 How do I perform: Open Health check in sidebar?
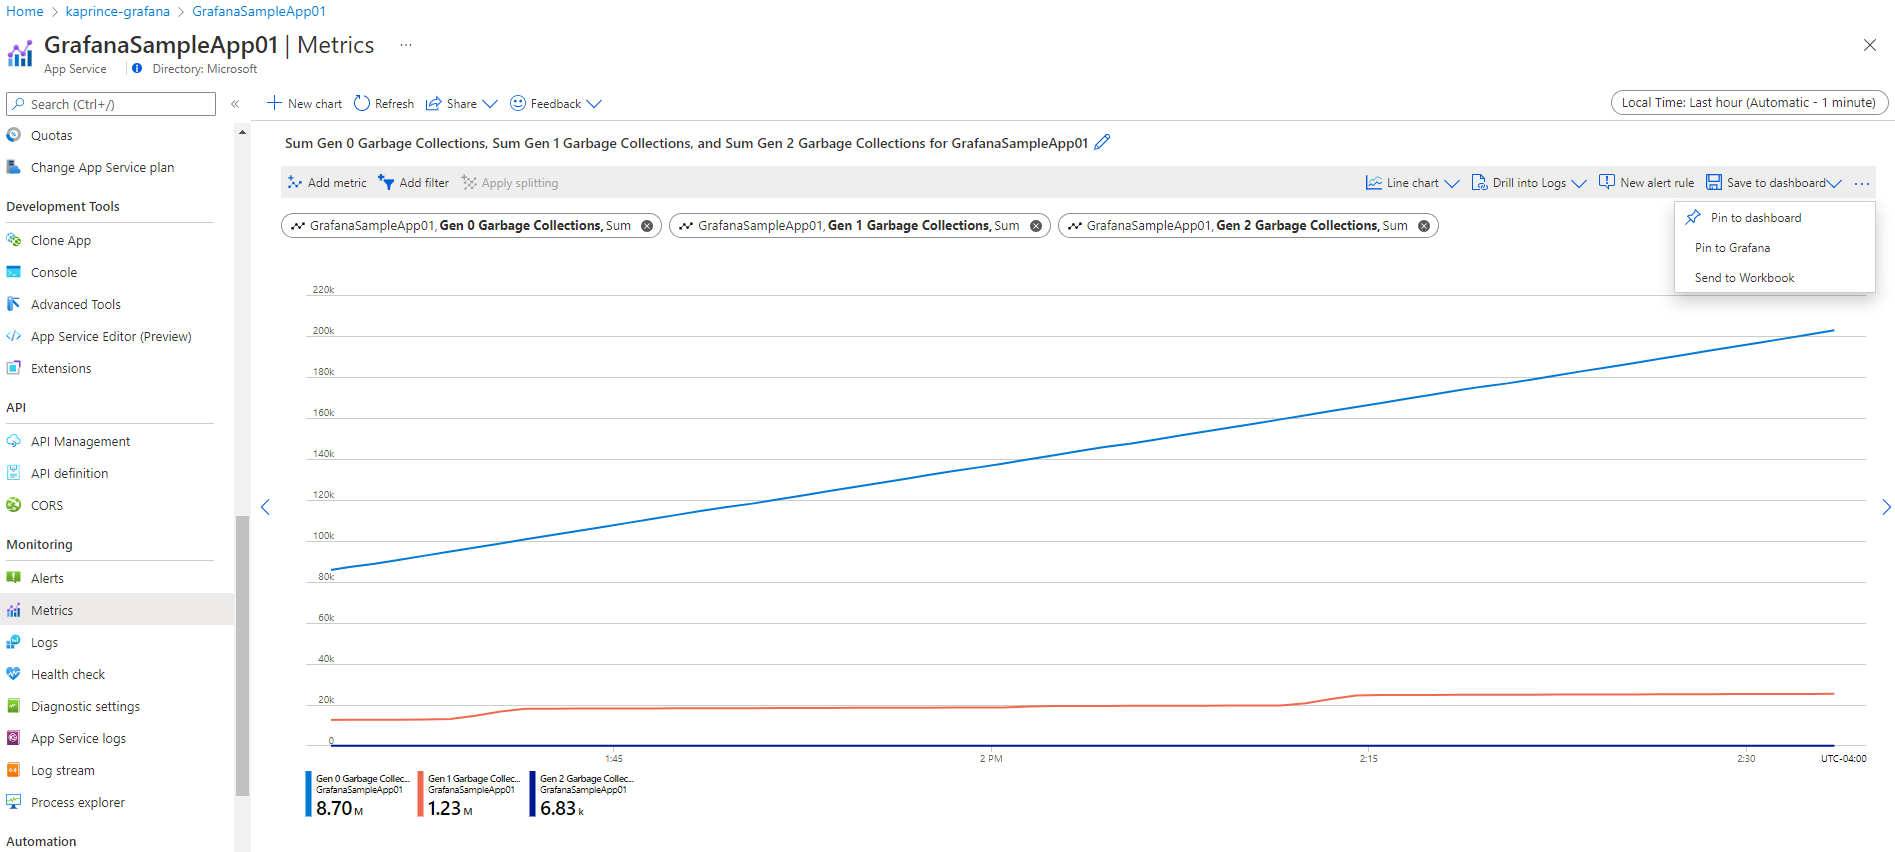(117, 674)
